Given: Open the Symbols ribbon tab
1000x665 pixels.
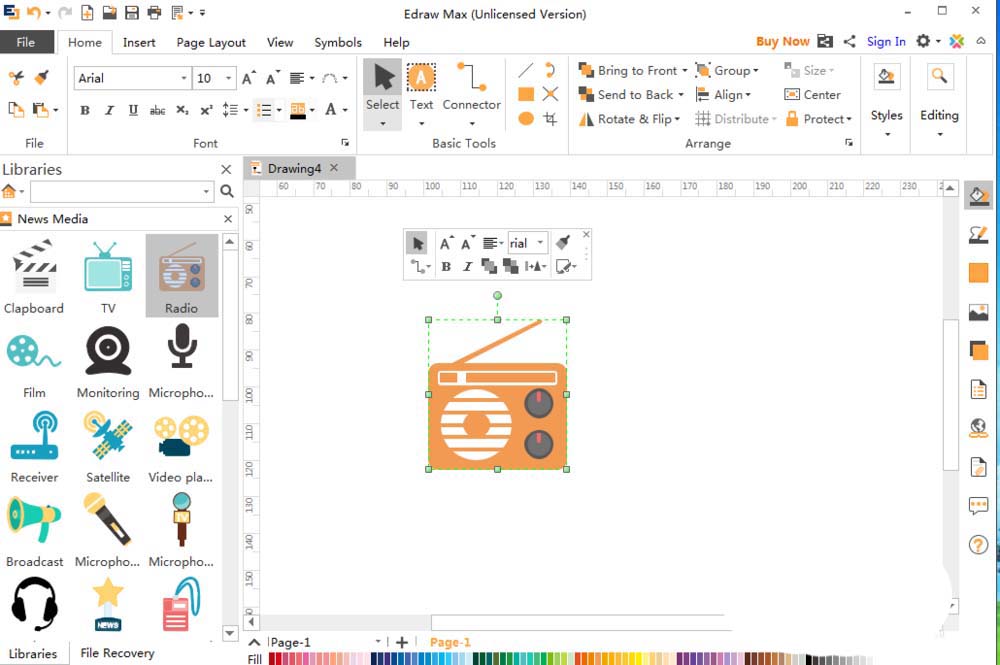Looking at the screenshot, I should [338, 42].
